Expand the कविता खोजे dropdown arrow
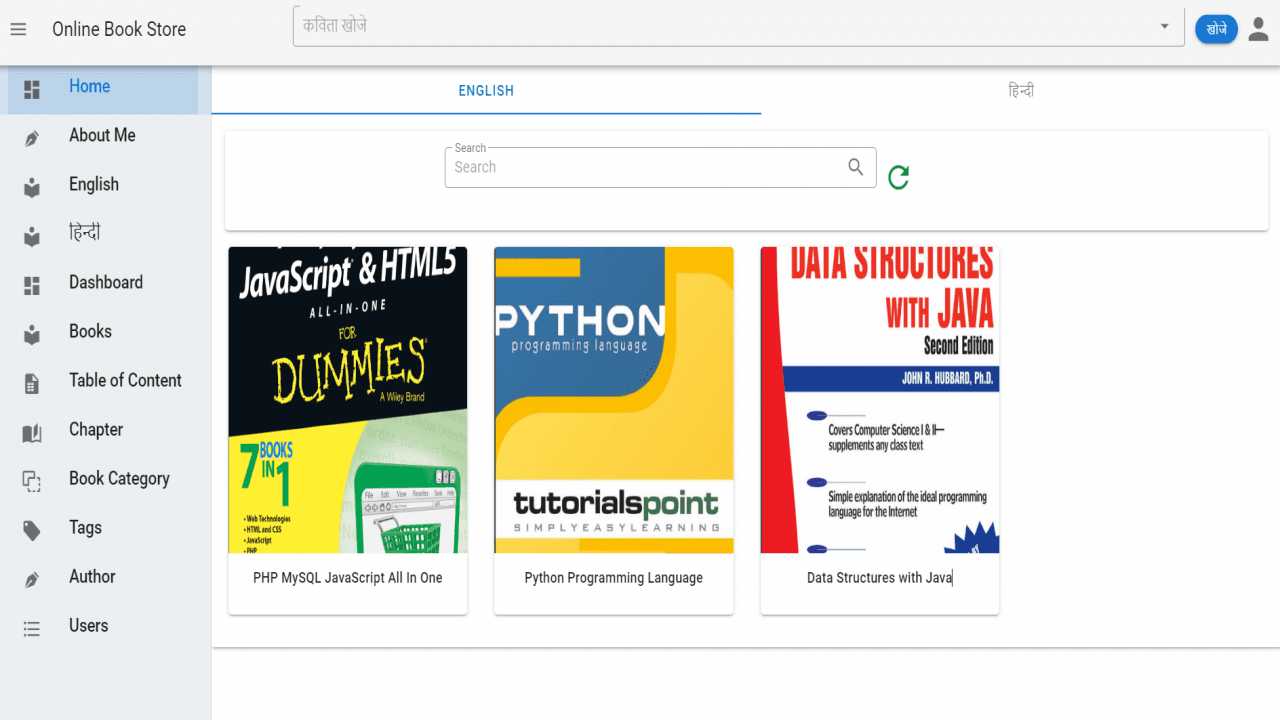The height and width of the screenshot is (720, 1280). point(1164,26)
